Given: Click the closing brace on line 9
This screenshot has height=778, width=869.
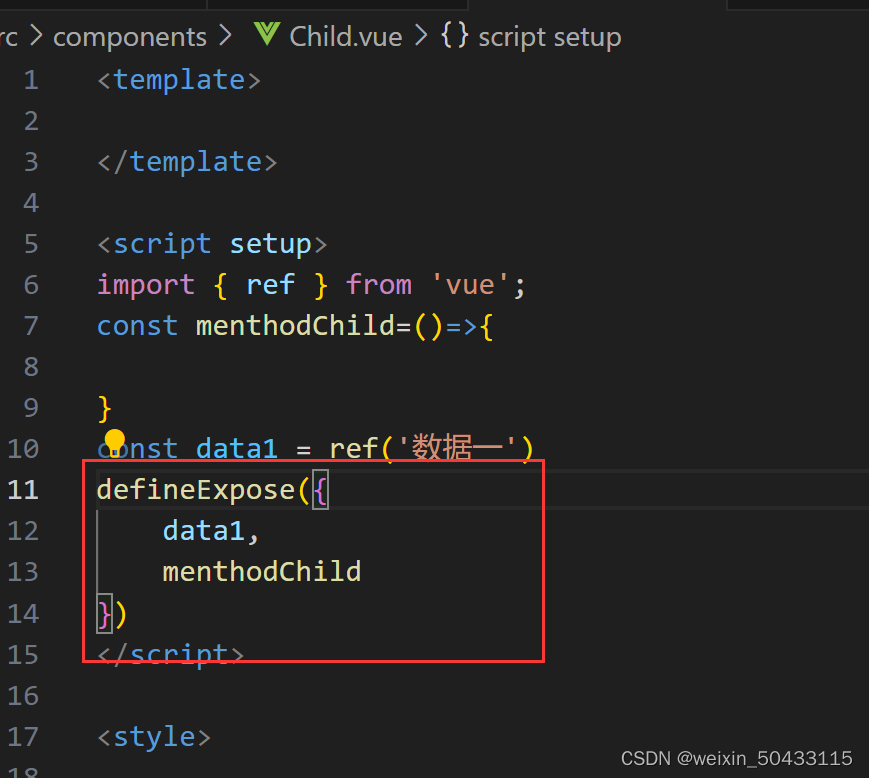Looking at the screenshot, I should (x=105, y=409).
